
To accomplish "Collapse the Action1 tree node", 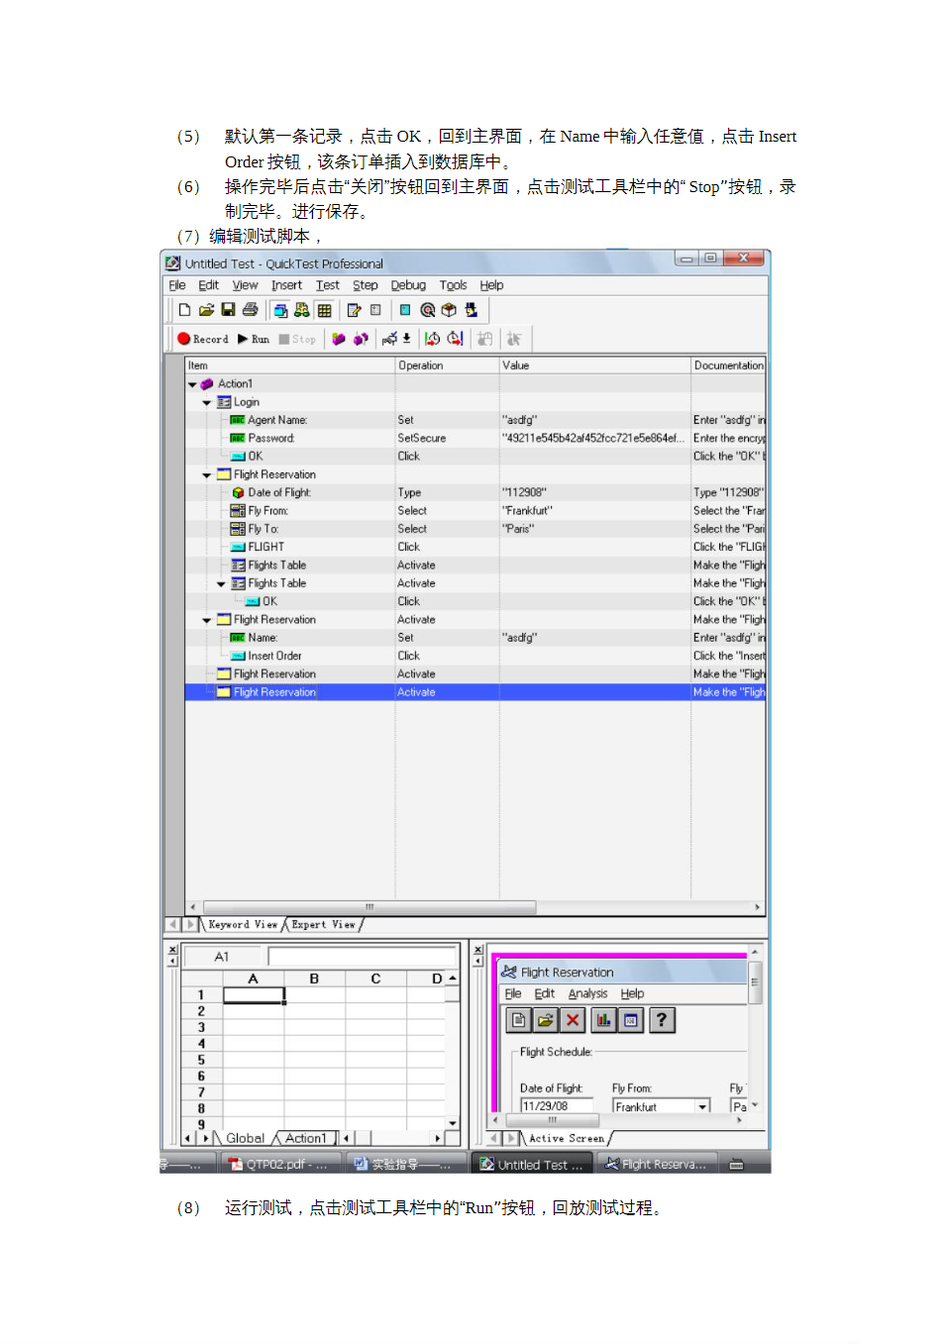I will (x=193, y=384).
